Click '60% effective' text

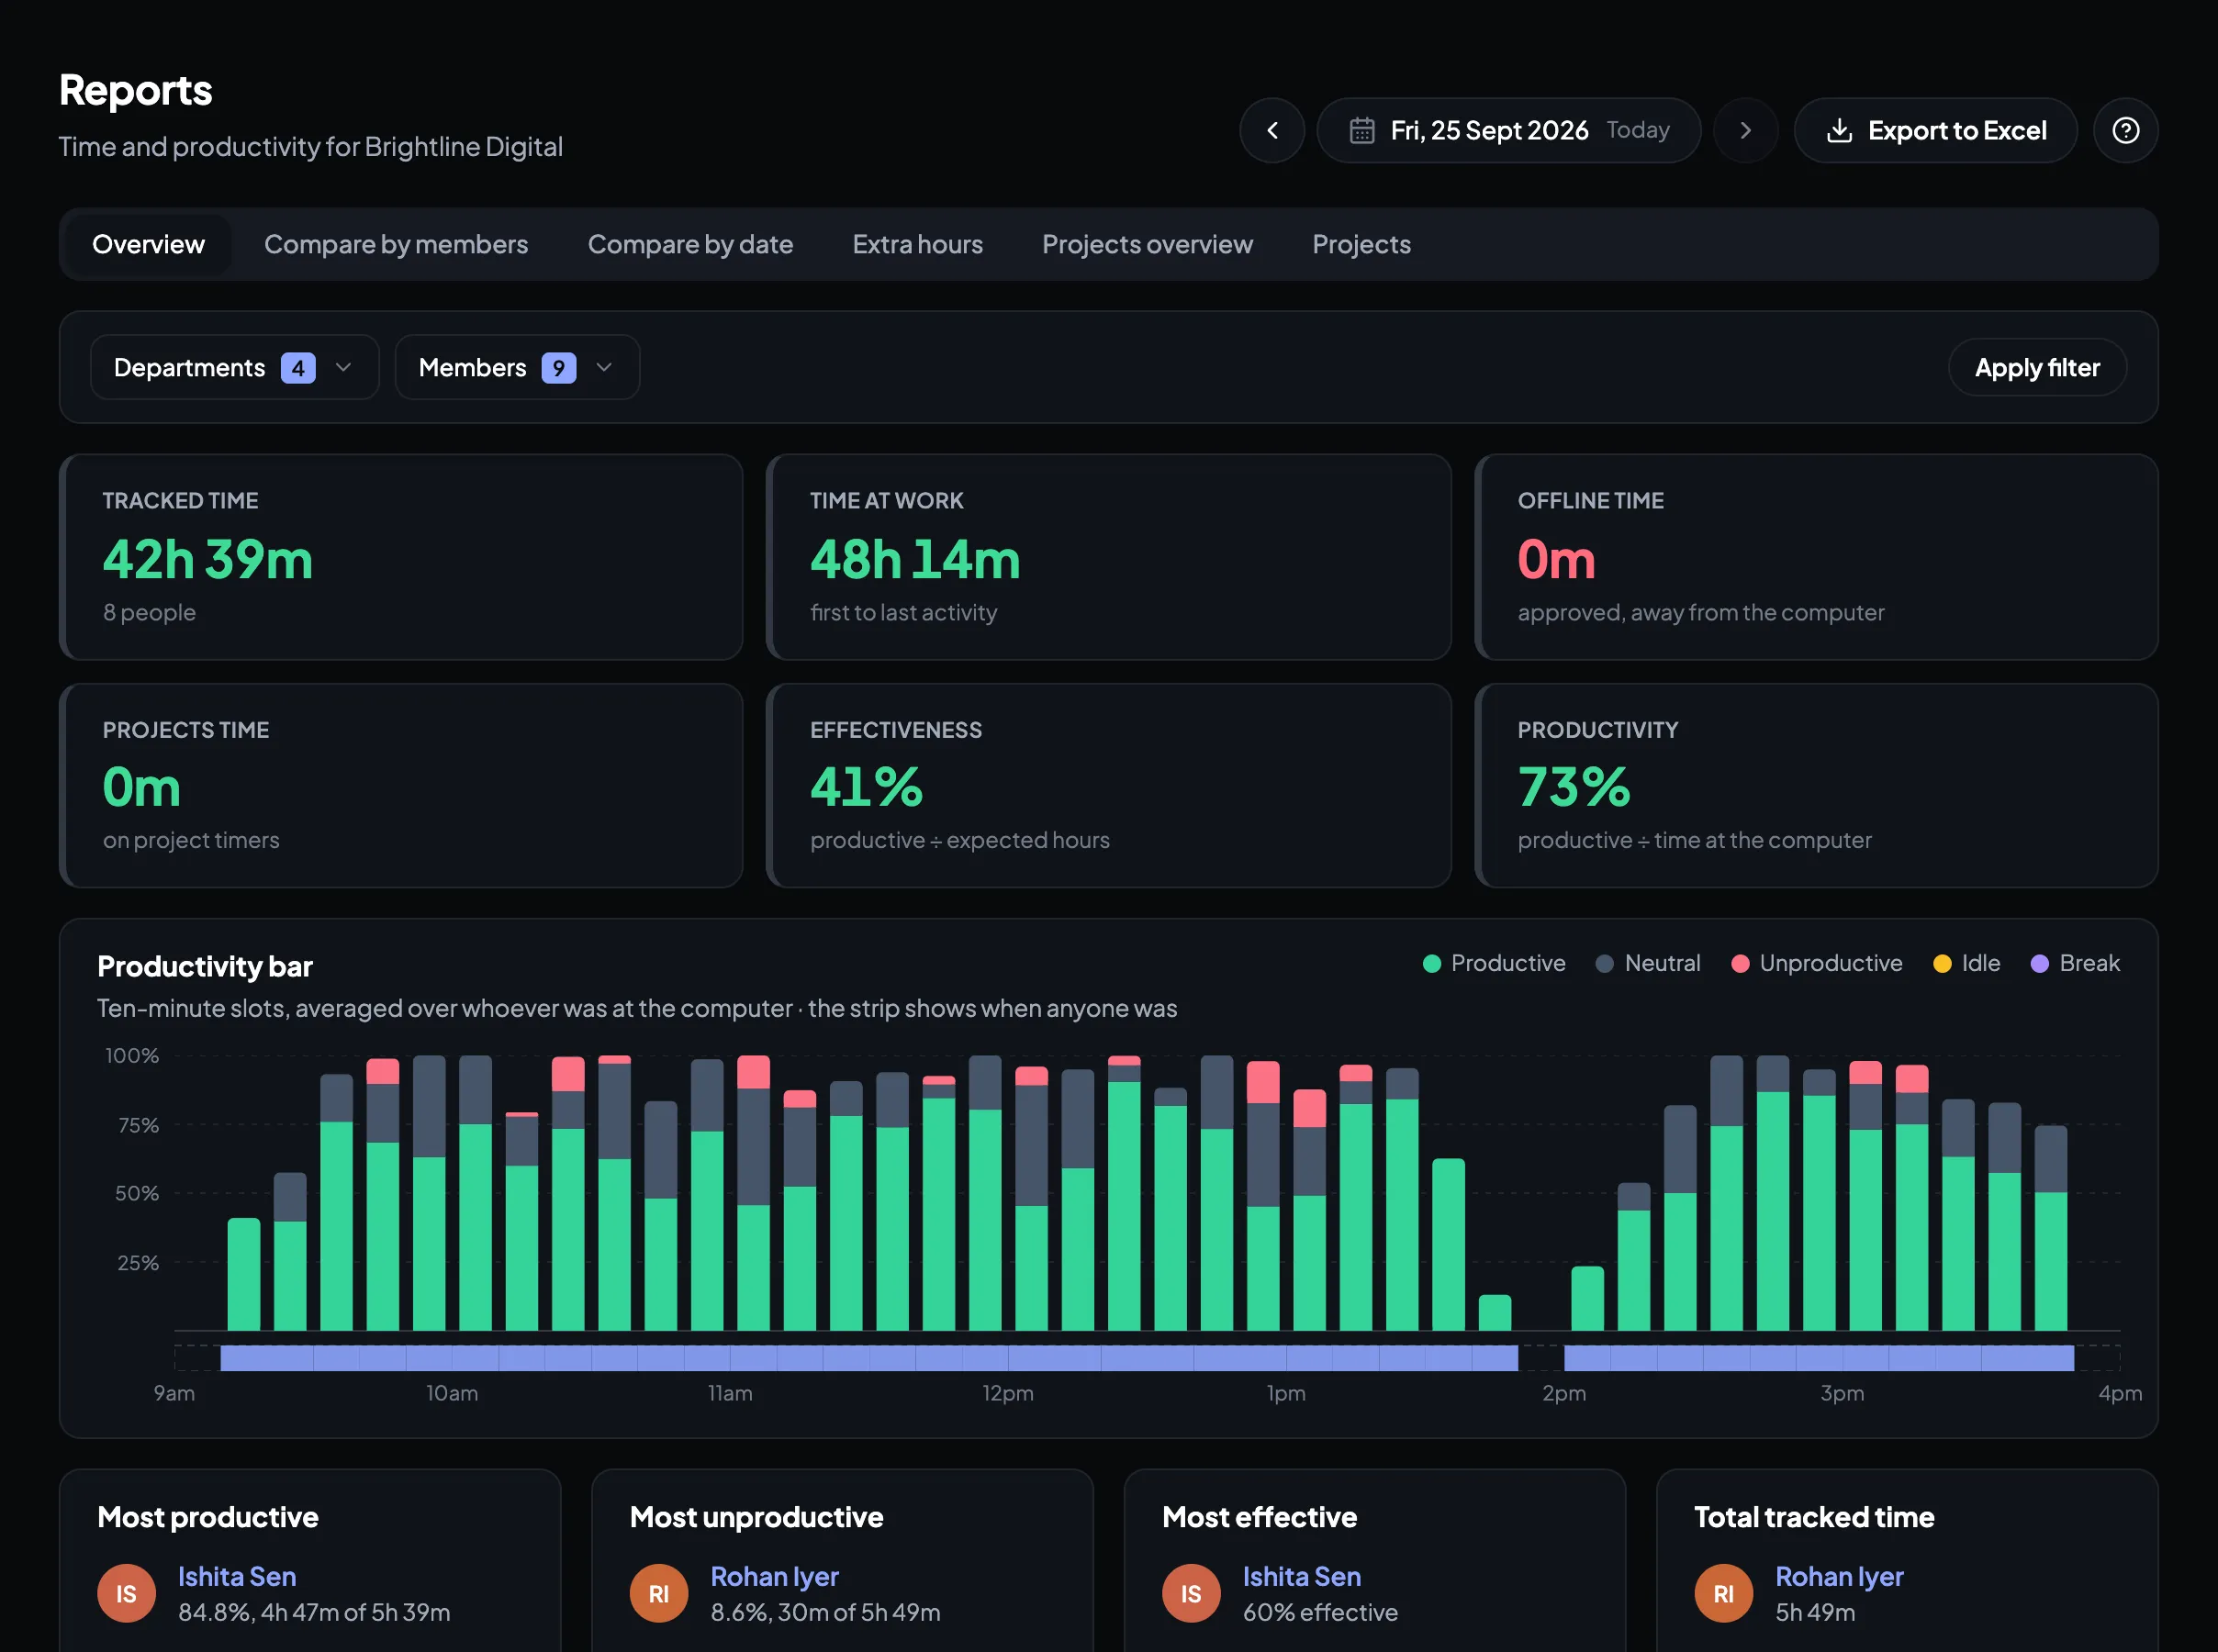(x=1320, y=1612)
